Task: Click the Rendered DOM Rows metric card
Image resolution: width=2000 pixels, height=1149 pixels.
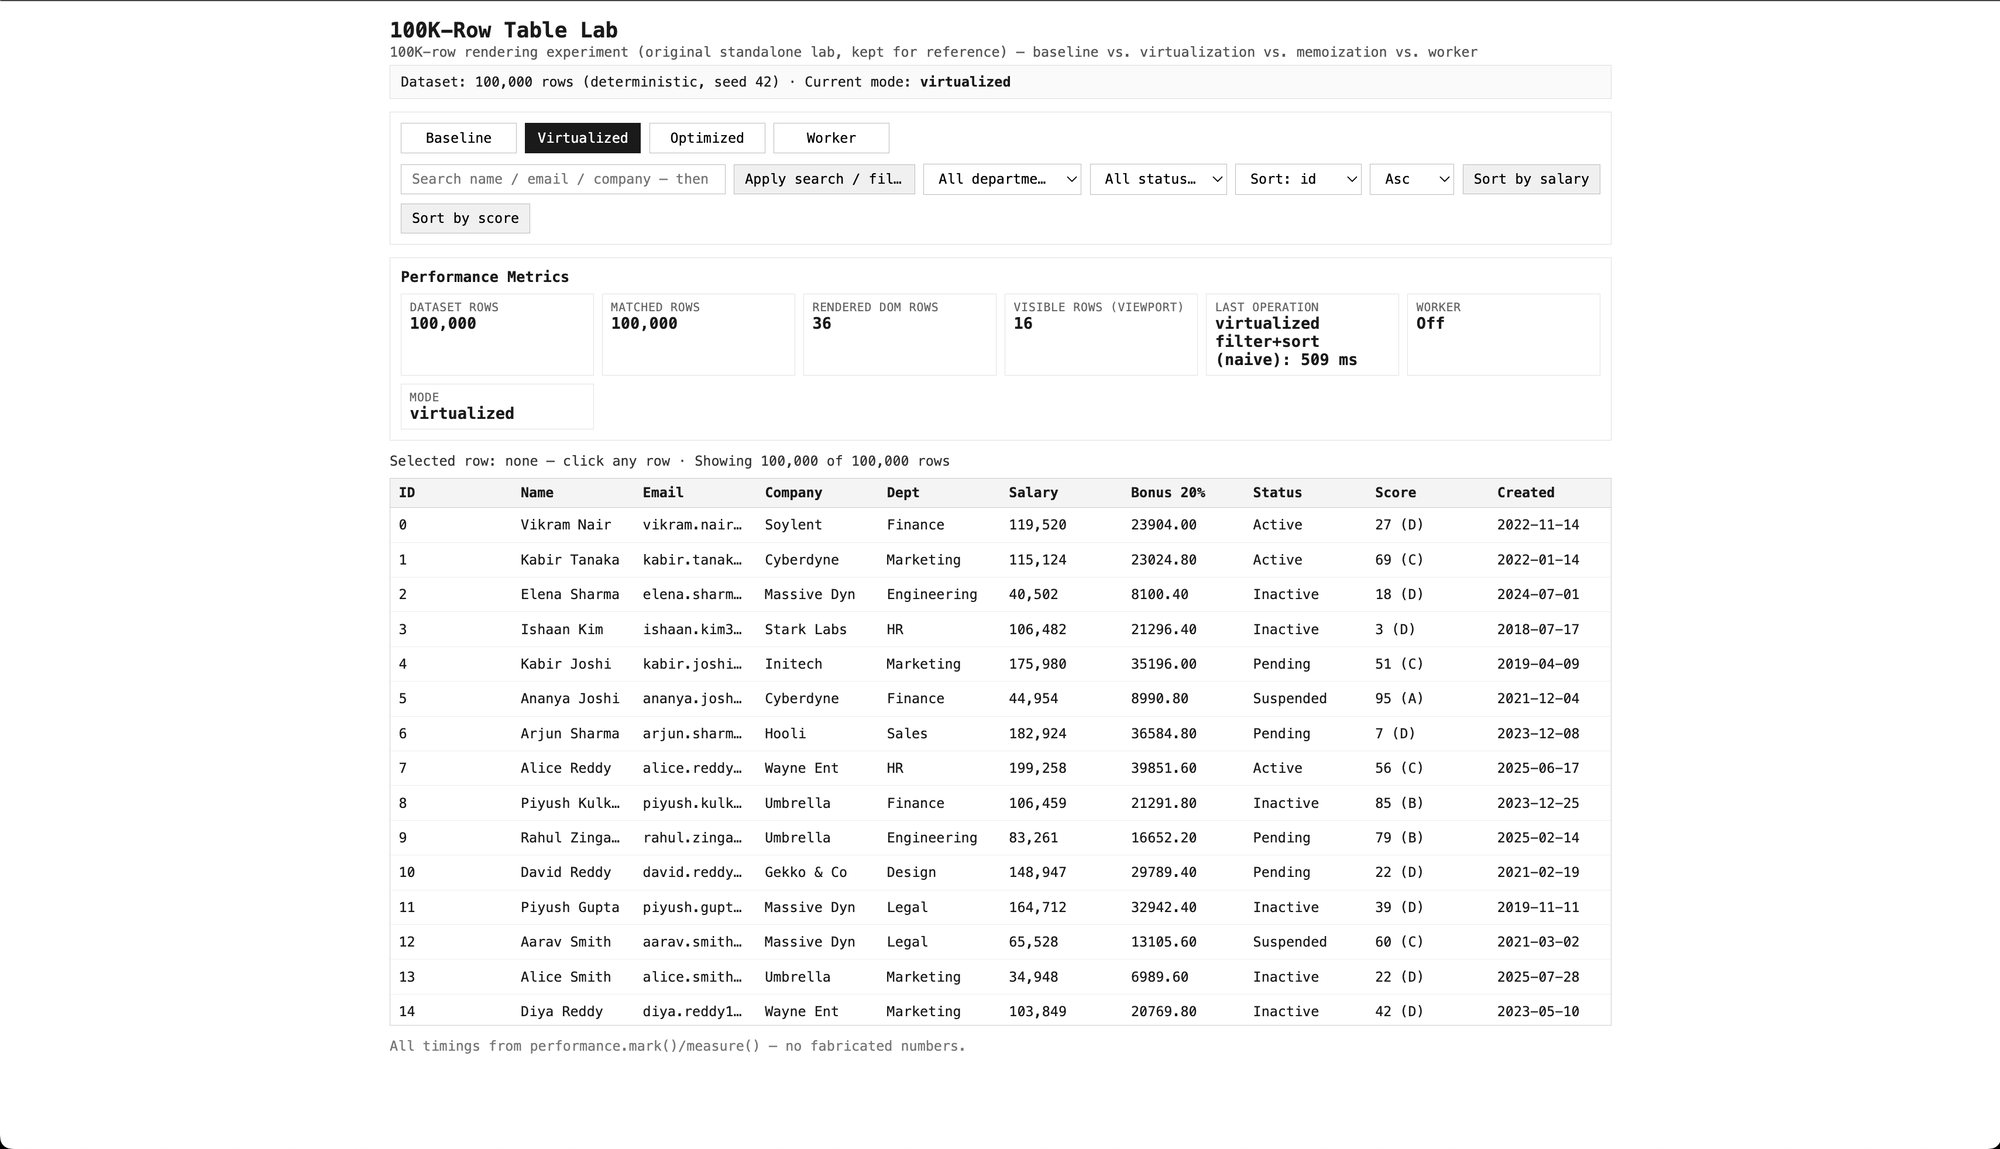Action: [899, 334]
